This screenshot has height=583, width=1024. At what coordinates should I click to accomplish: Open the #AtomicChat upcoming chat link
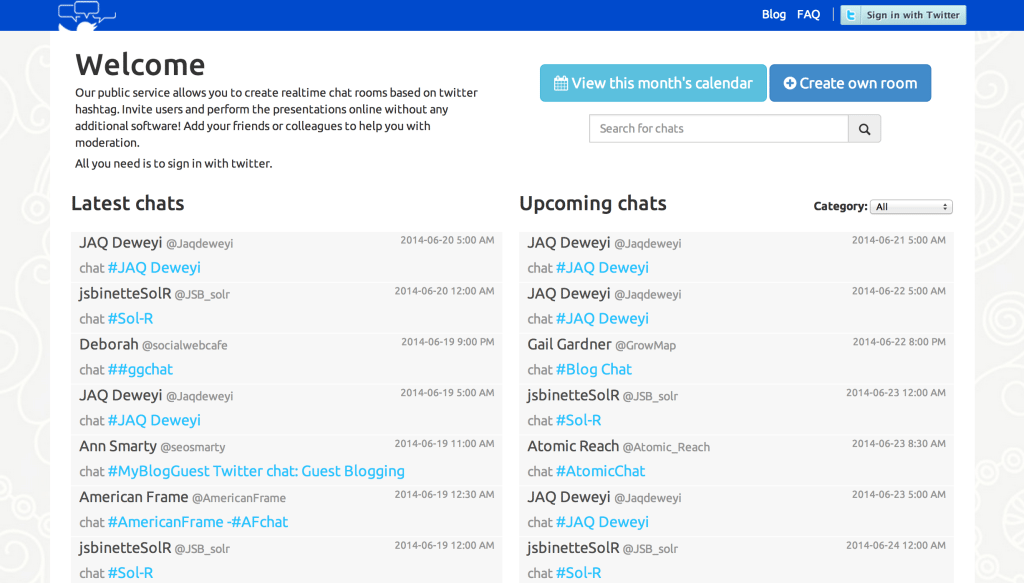coord(601,471)
